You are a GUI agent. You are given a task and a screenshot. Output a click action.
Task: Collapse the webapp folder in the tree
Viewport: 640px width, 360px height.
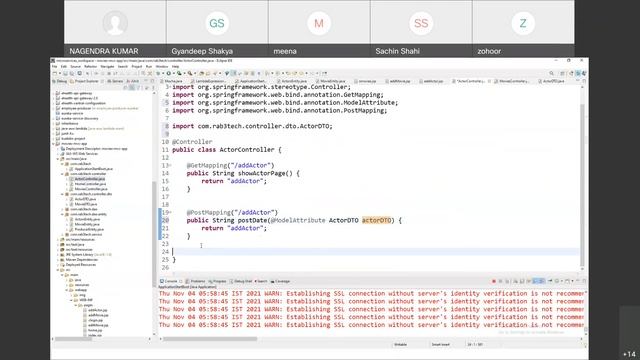tap(67, 290)
